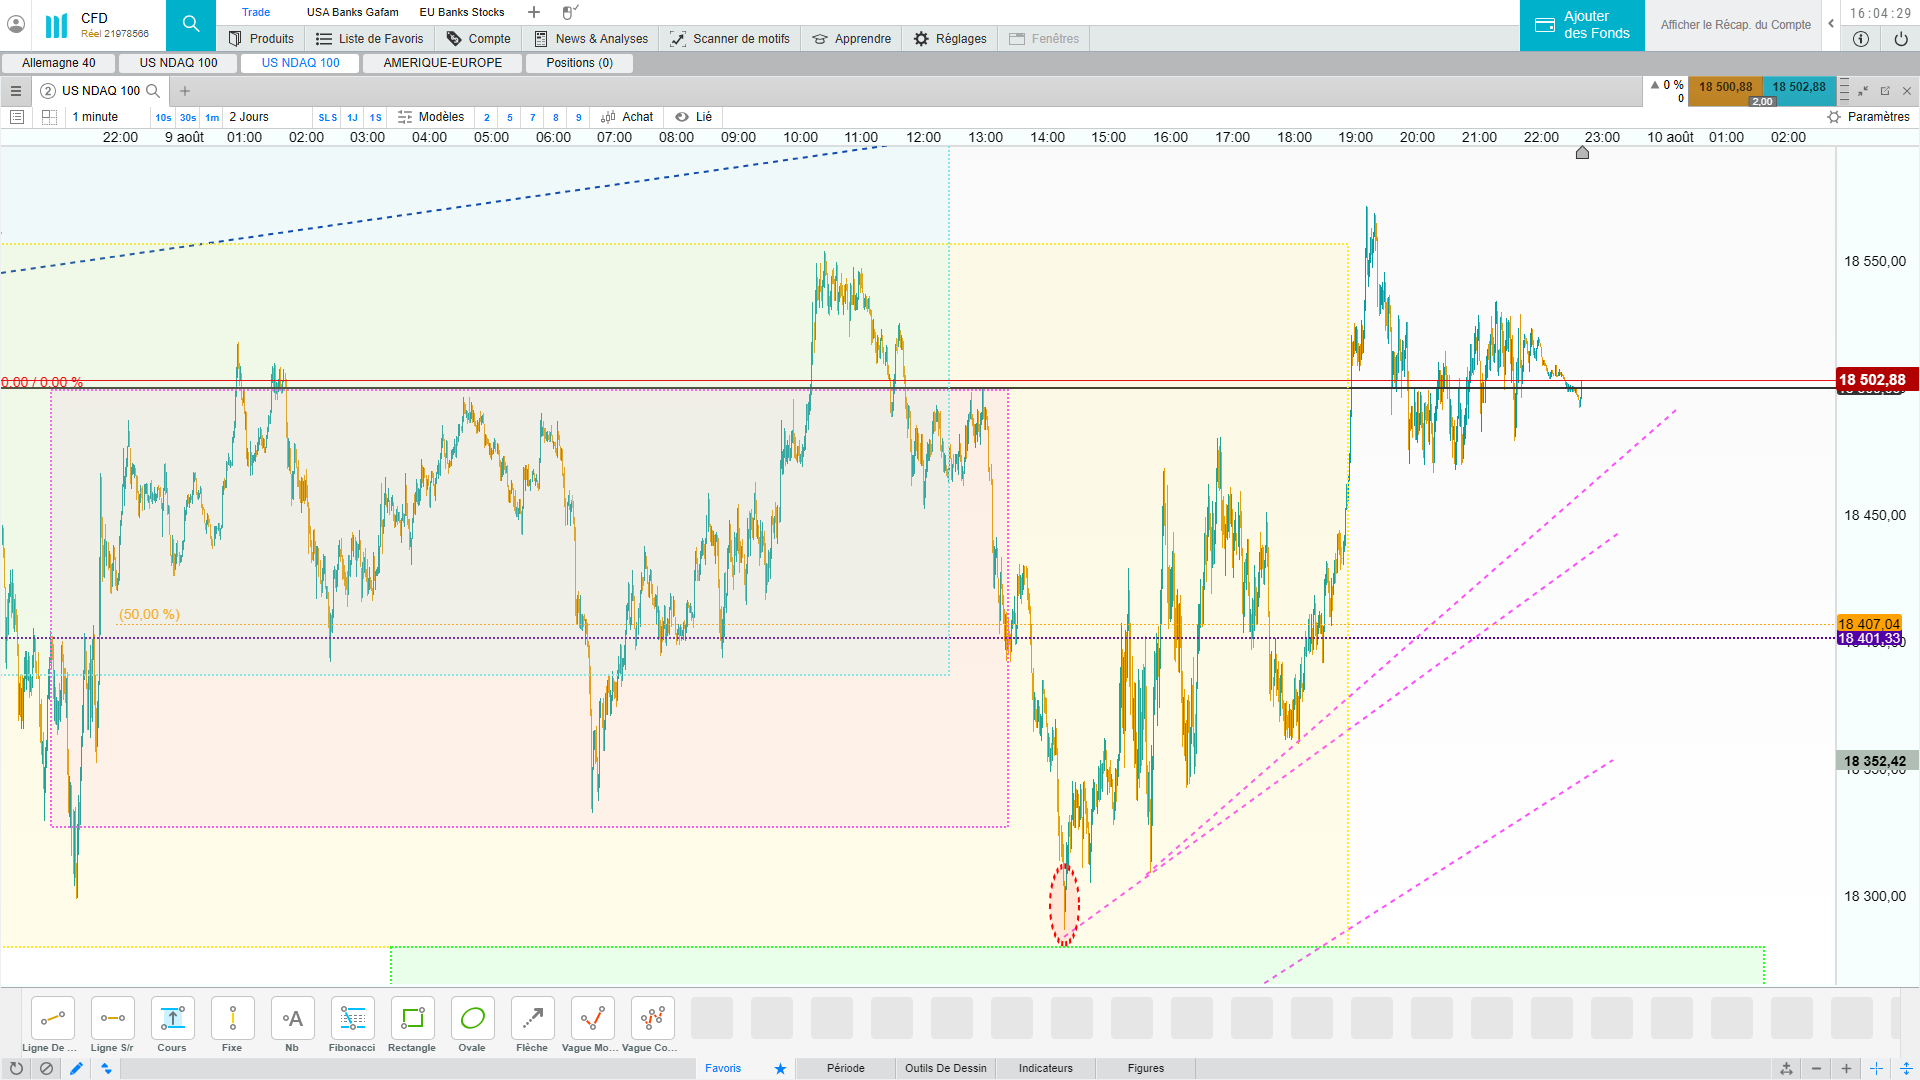Select the Fibonacci drawing tool
The width and height of the screenshot is (1920, 1080).
pos(352,1019)
